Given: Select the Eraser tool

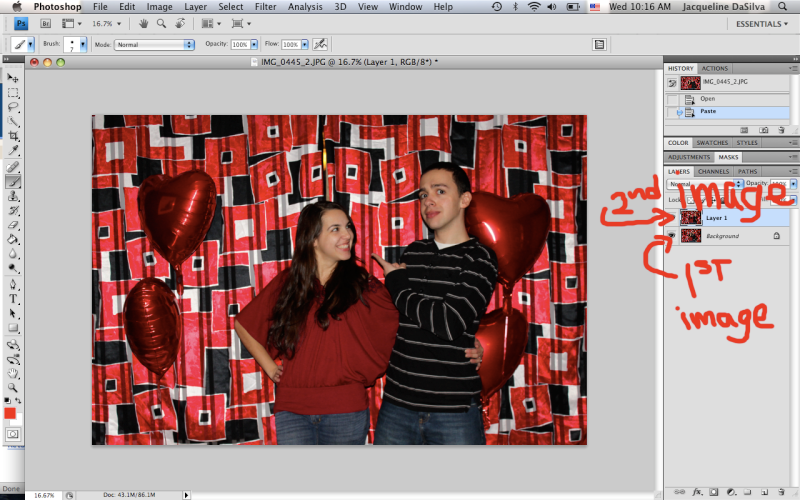Looking at the screenshot, I should coord(13,225).
